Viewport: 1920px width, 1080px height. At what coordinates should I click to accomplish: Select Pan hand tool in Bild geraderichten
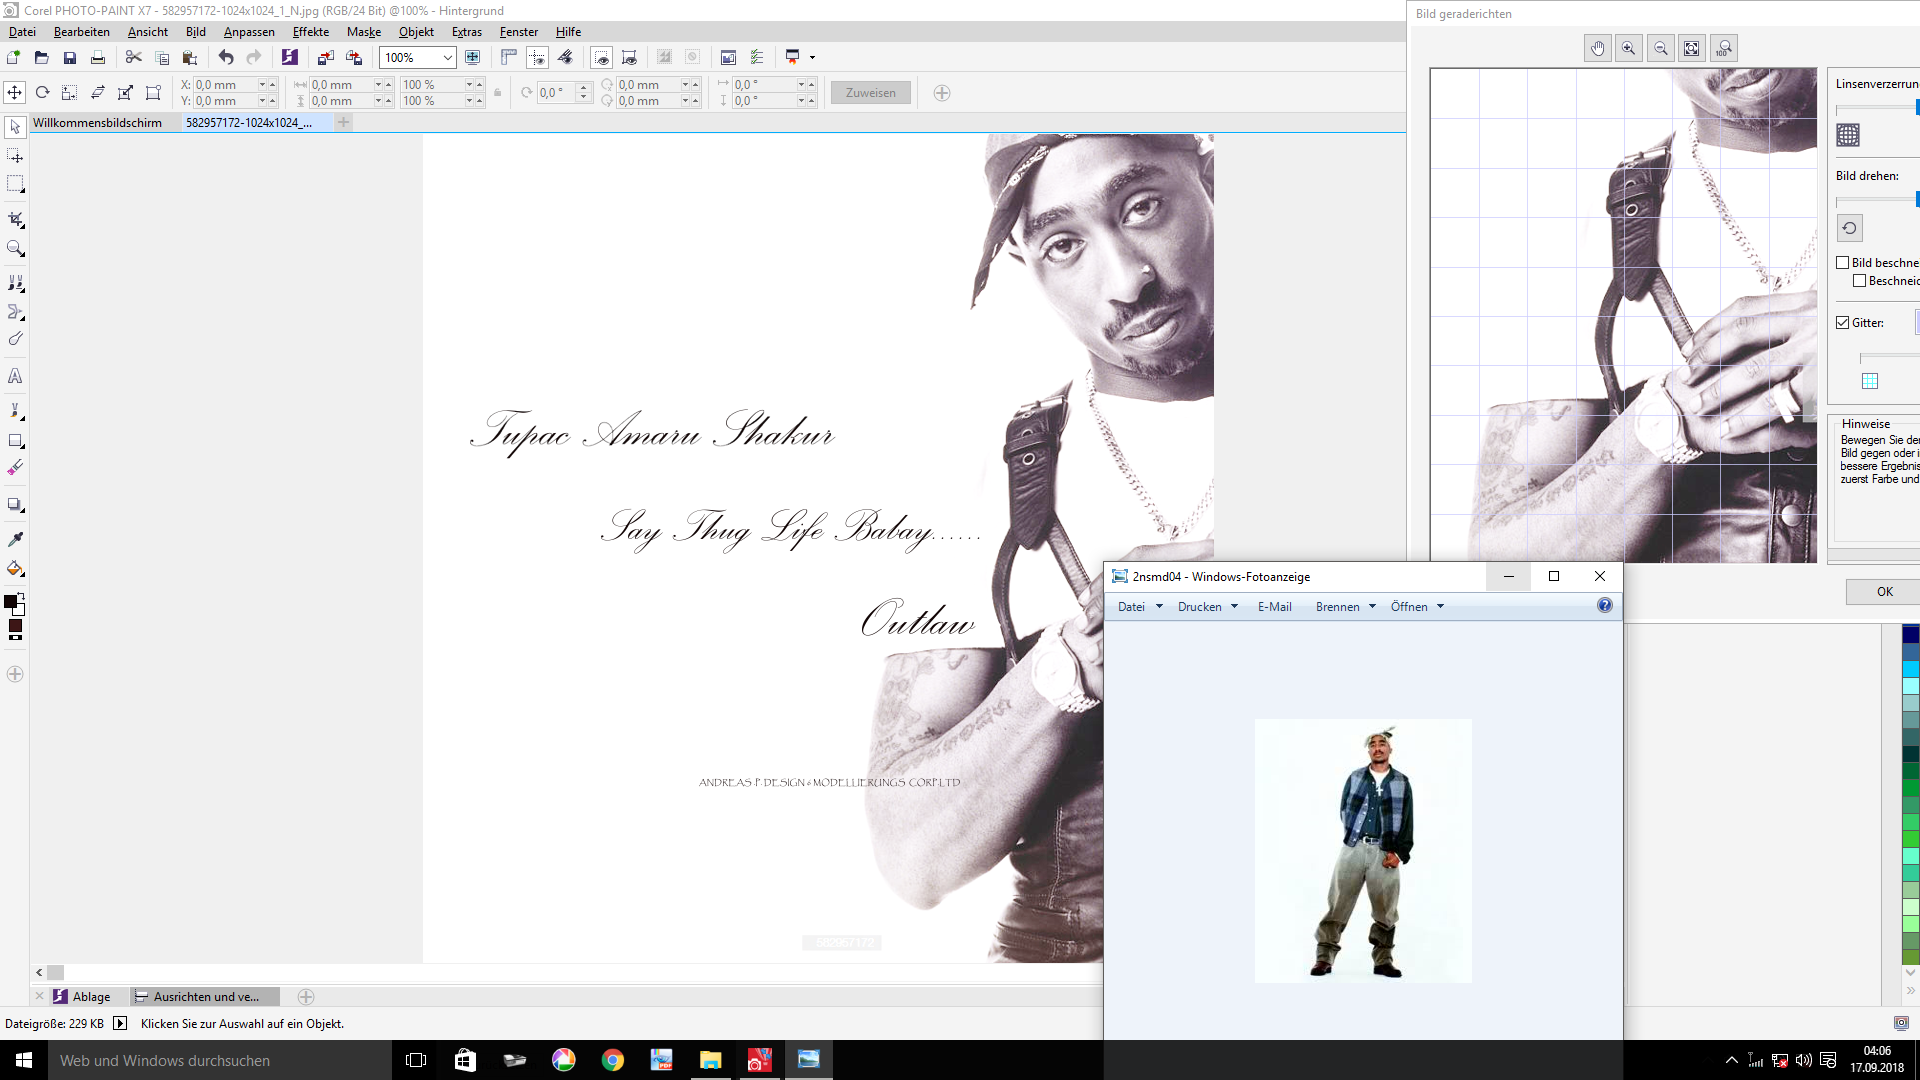(x=1598, y=48)
